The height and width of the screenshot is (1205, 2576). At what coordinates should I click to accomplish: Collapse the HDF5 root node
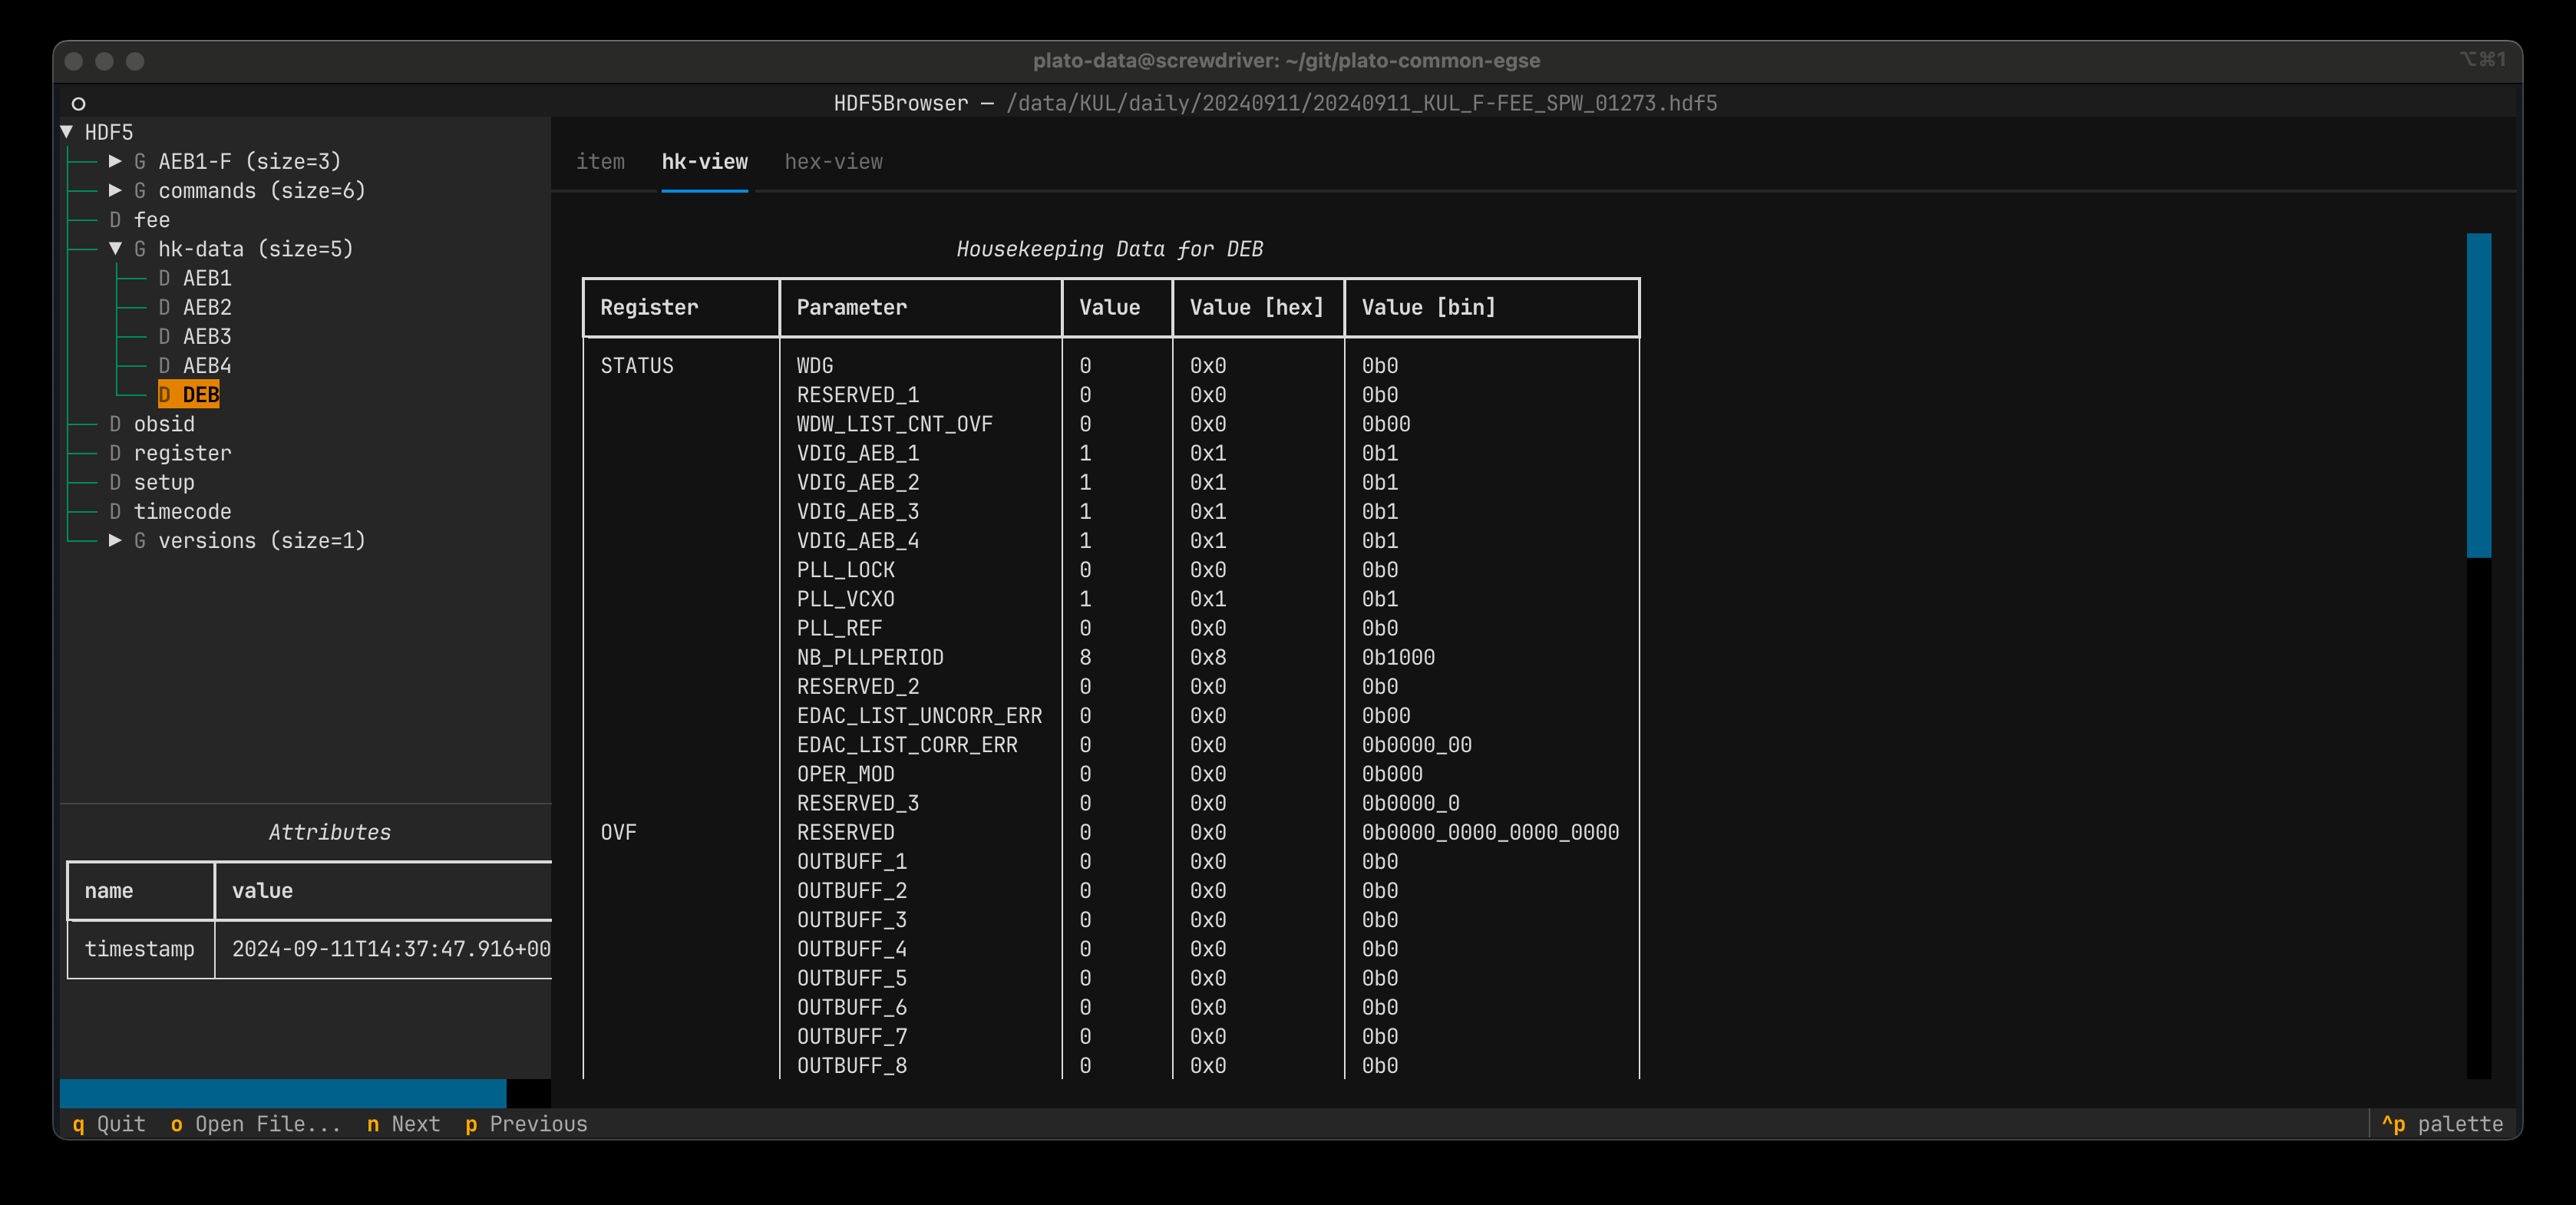pos(67,132)
